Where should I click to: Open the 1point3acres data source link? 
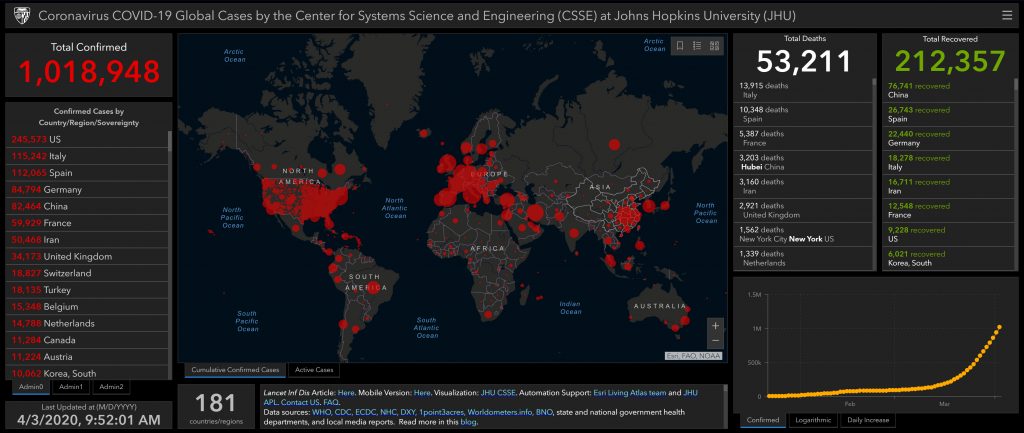point(441,413)
